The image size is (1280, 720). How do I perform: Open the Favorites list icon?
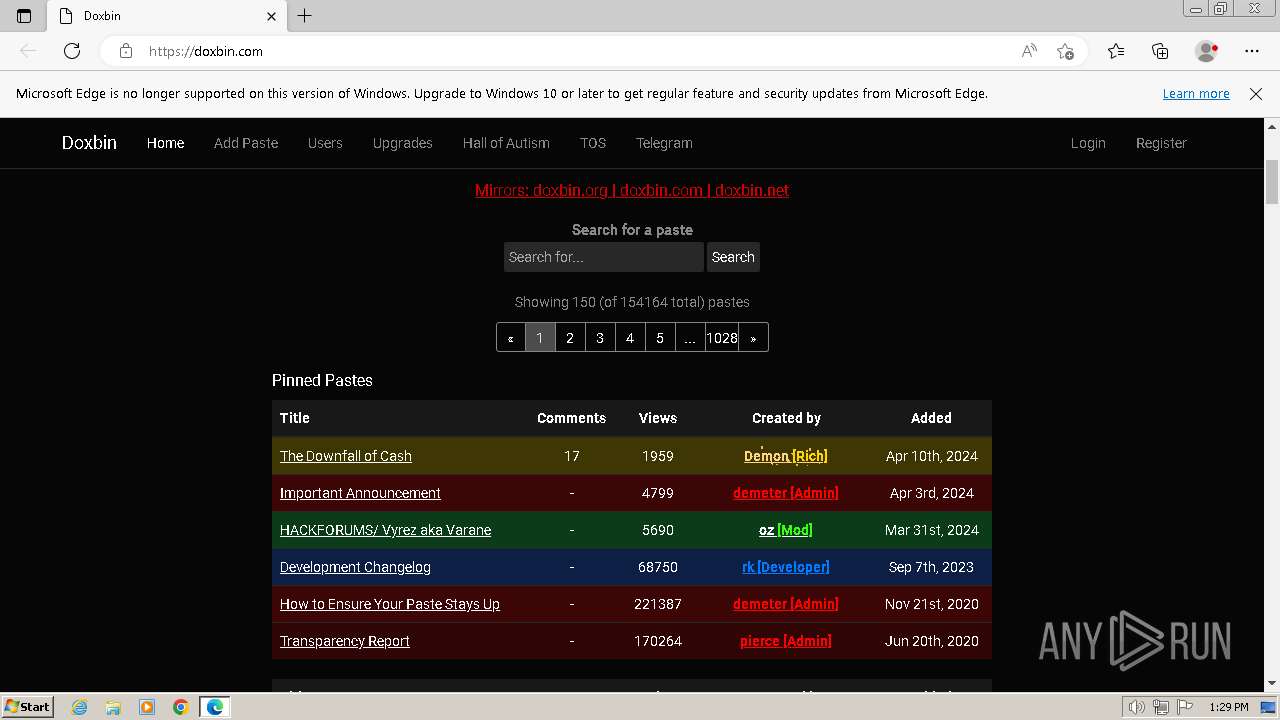pos(1116,51)
